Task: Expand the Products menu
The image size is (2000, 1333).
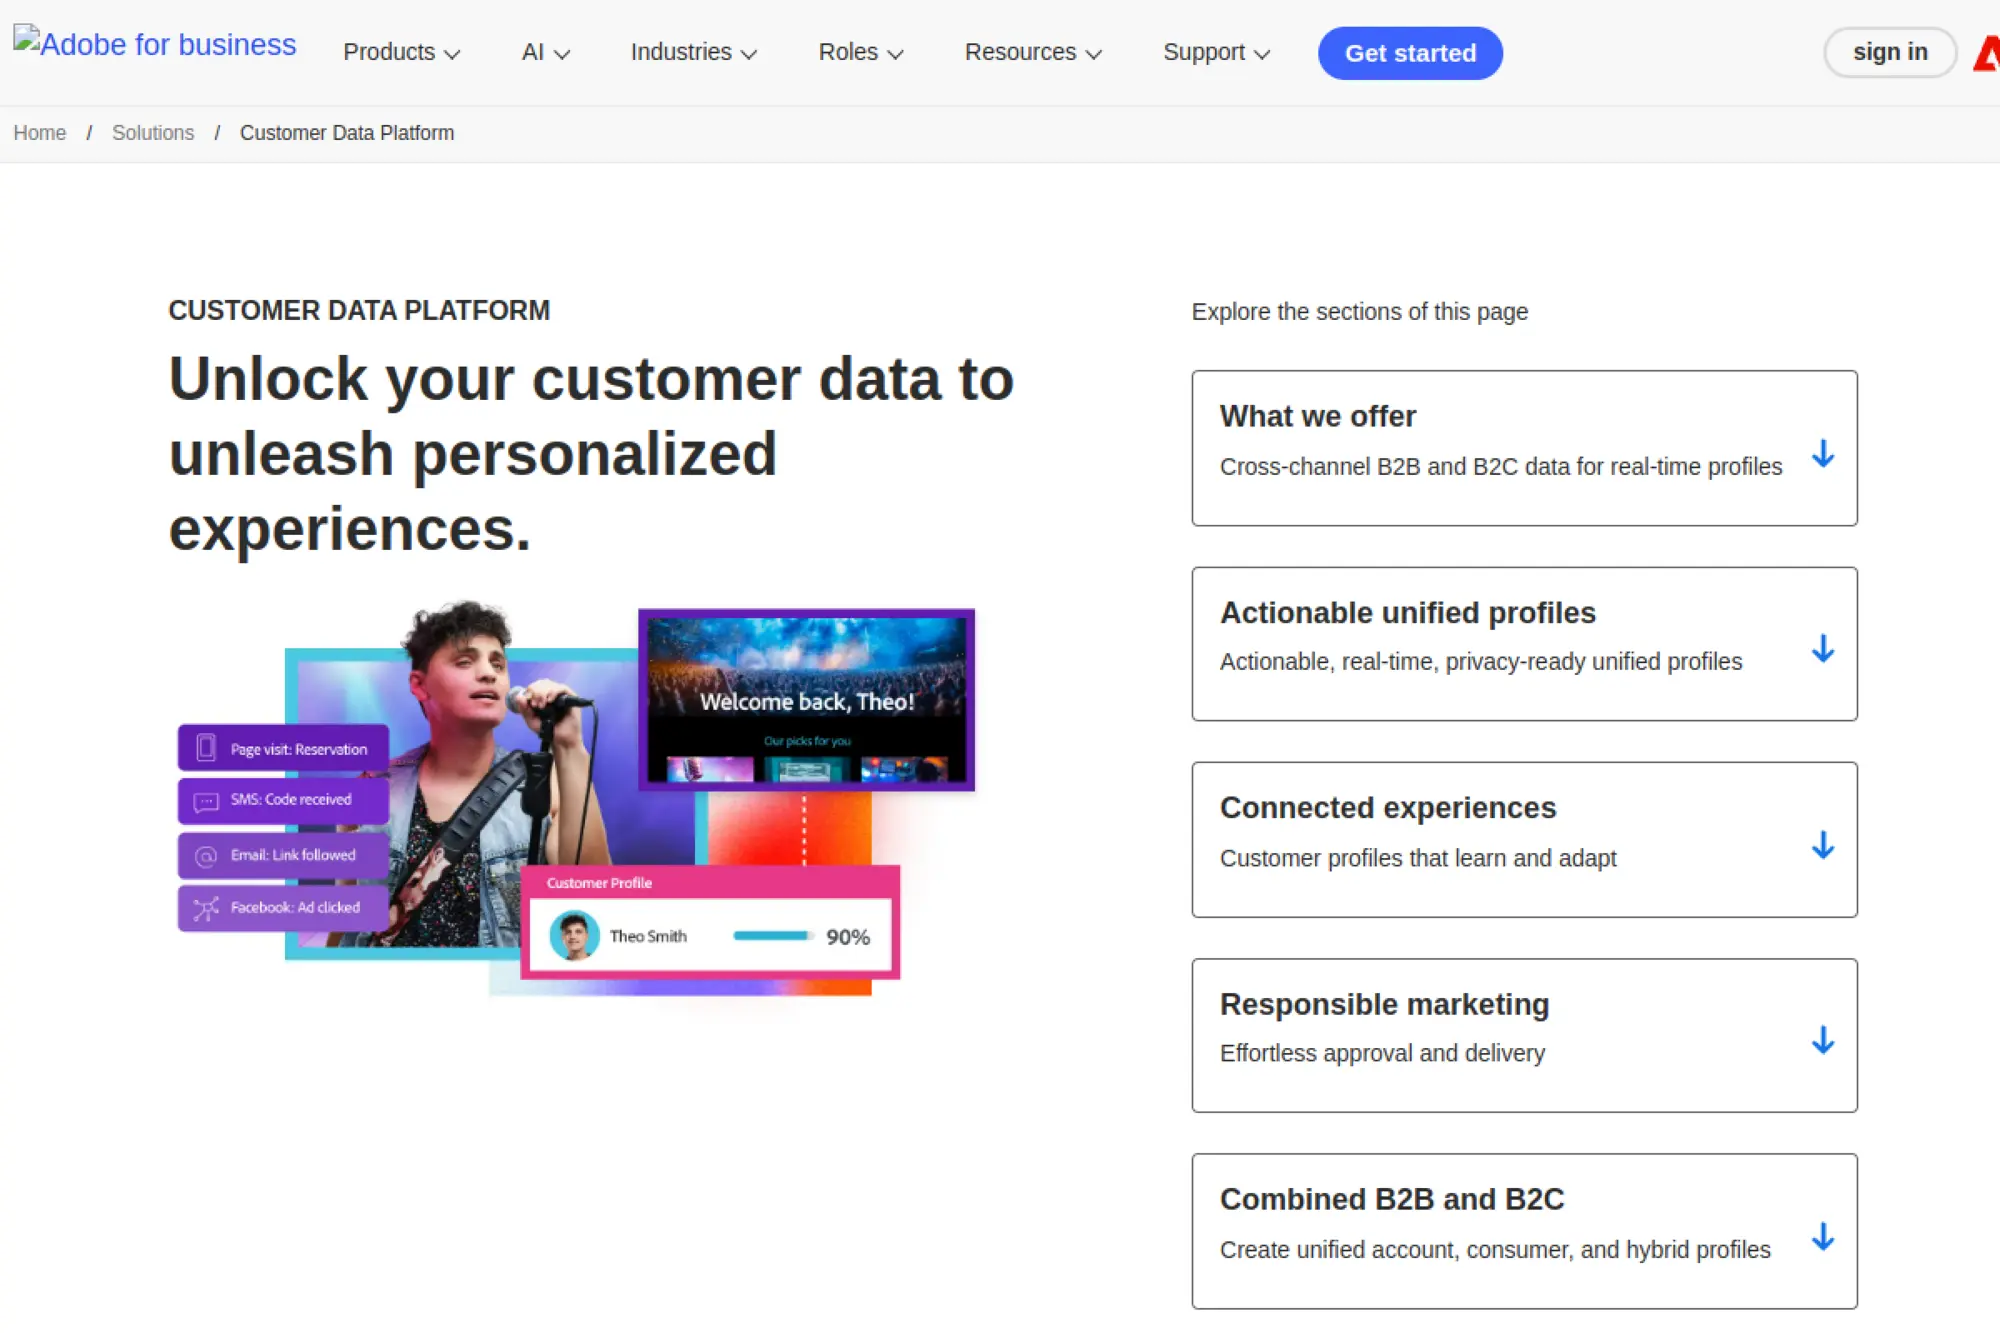Action: pos(401,52)
